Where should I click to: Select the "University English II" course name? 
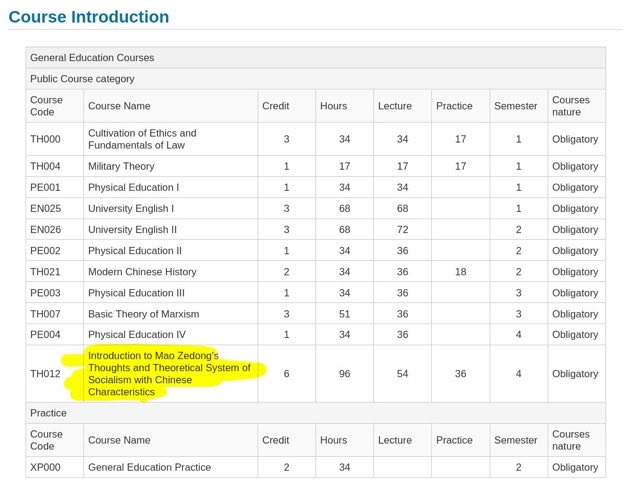pos(132,230)
